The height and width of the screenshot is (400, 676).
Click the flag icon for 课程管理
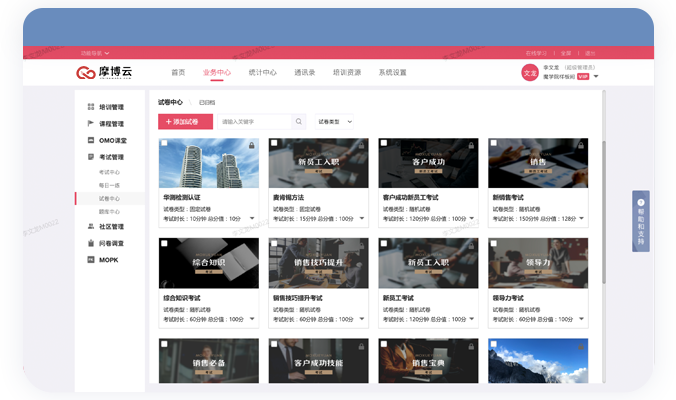(91, 123)
